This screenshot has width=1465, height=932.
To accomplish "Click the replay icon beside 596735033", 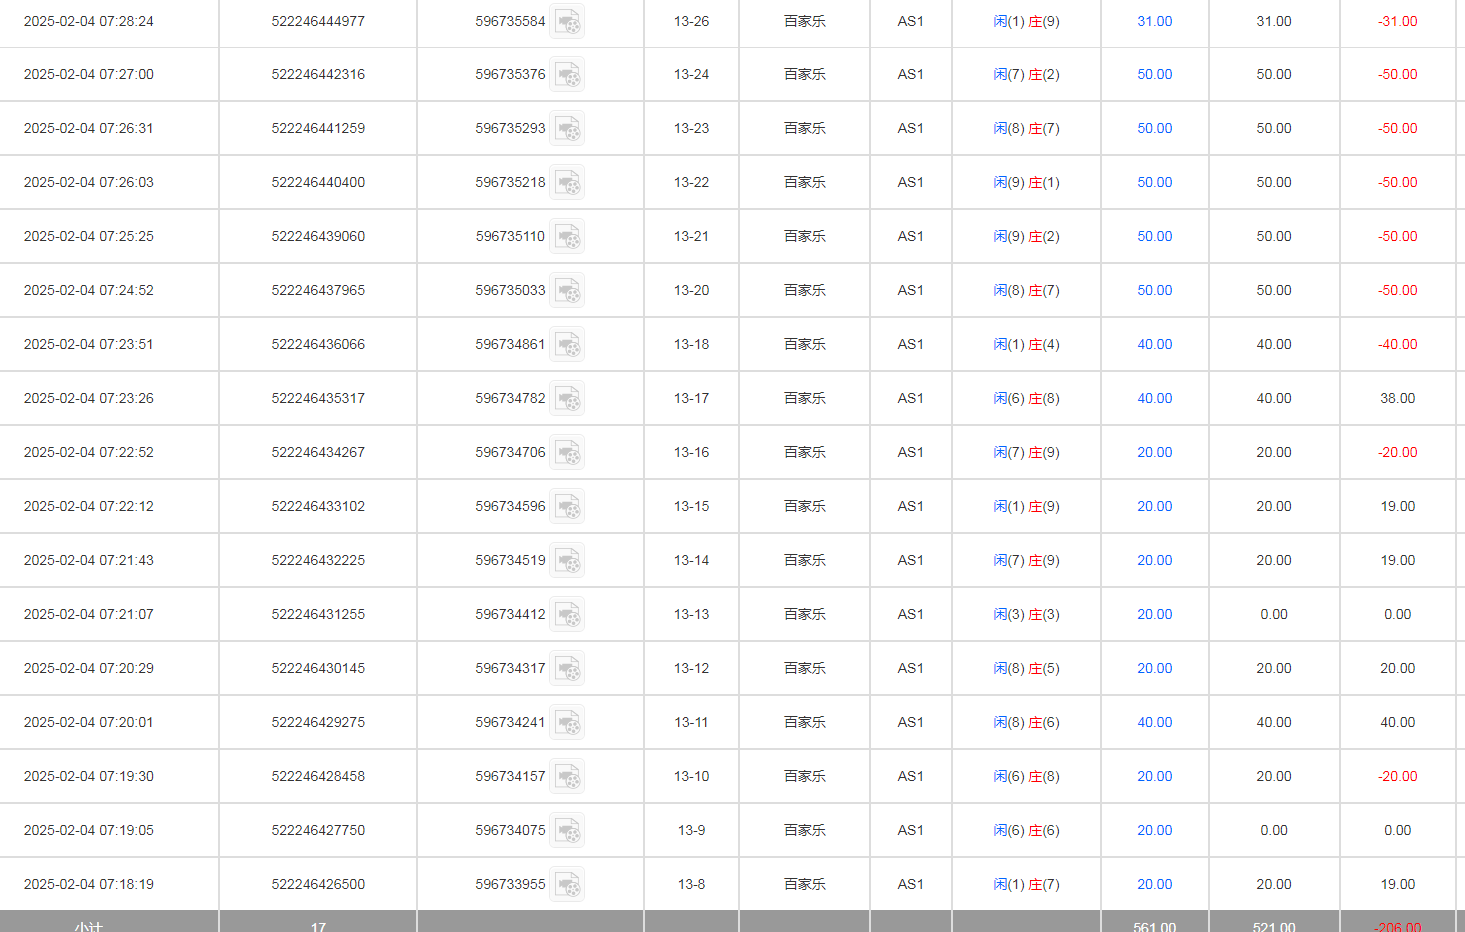I will point(567,291).
